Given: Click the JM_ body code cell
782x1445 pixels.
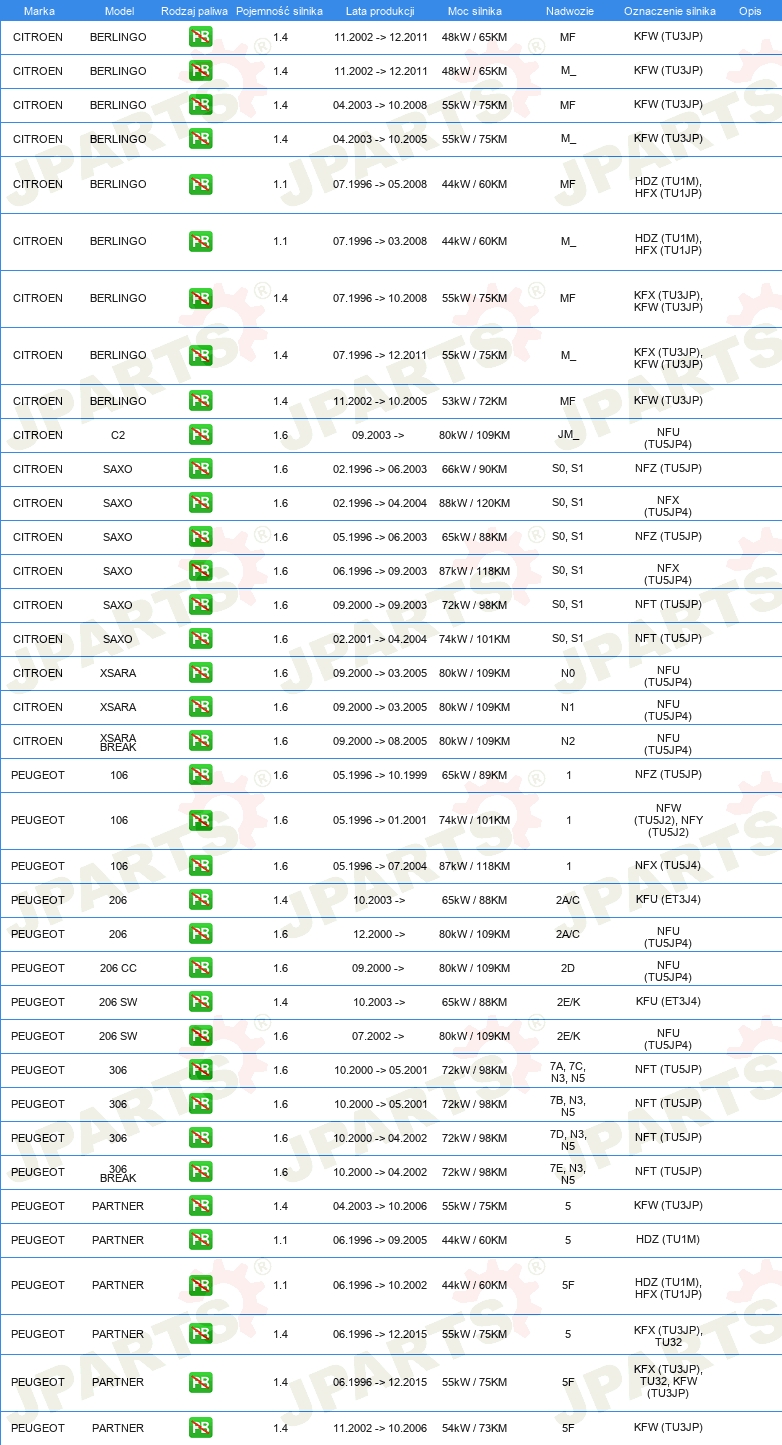Looking at the screenshot, I should (568, 435).
